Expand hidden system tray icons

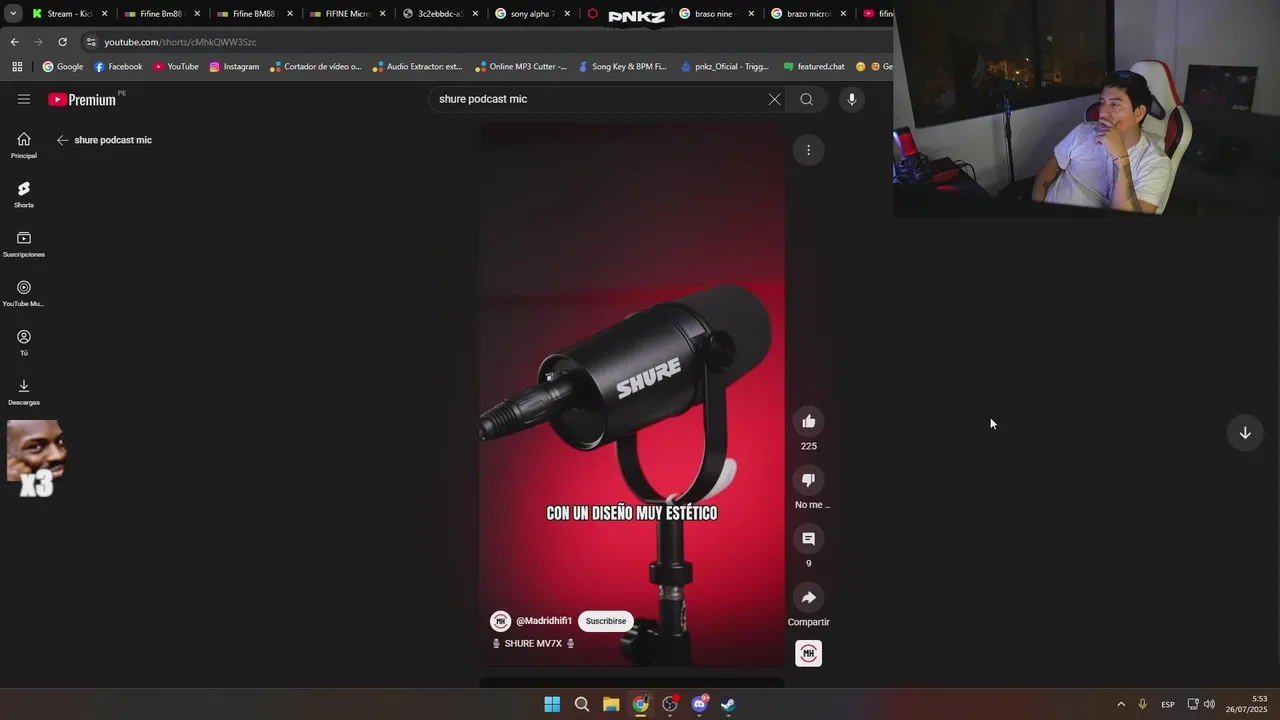(x=1120, y=704)
